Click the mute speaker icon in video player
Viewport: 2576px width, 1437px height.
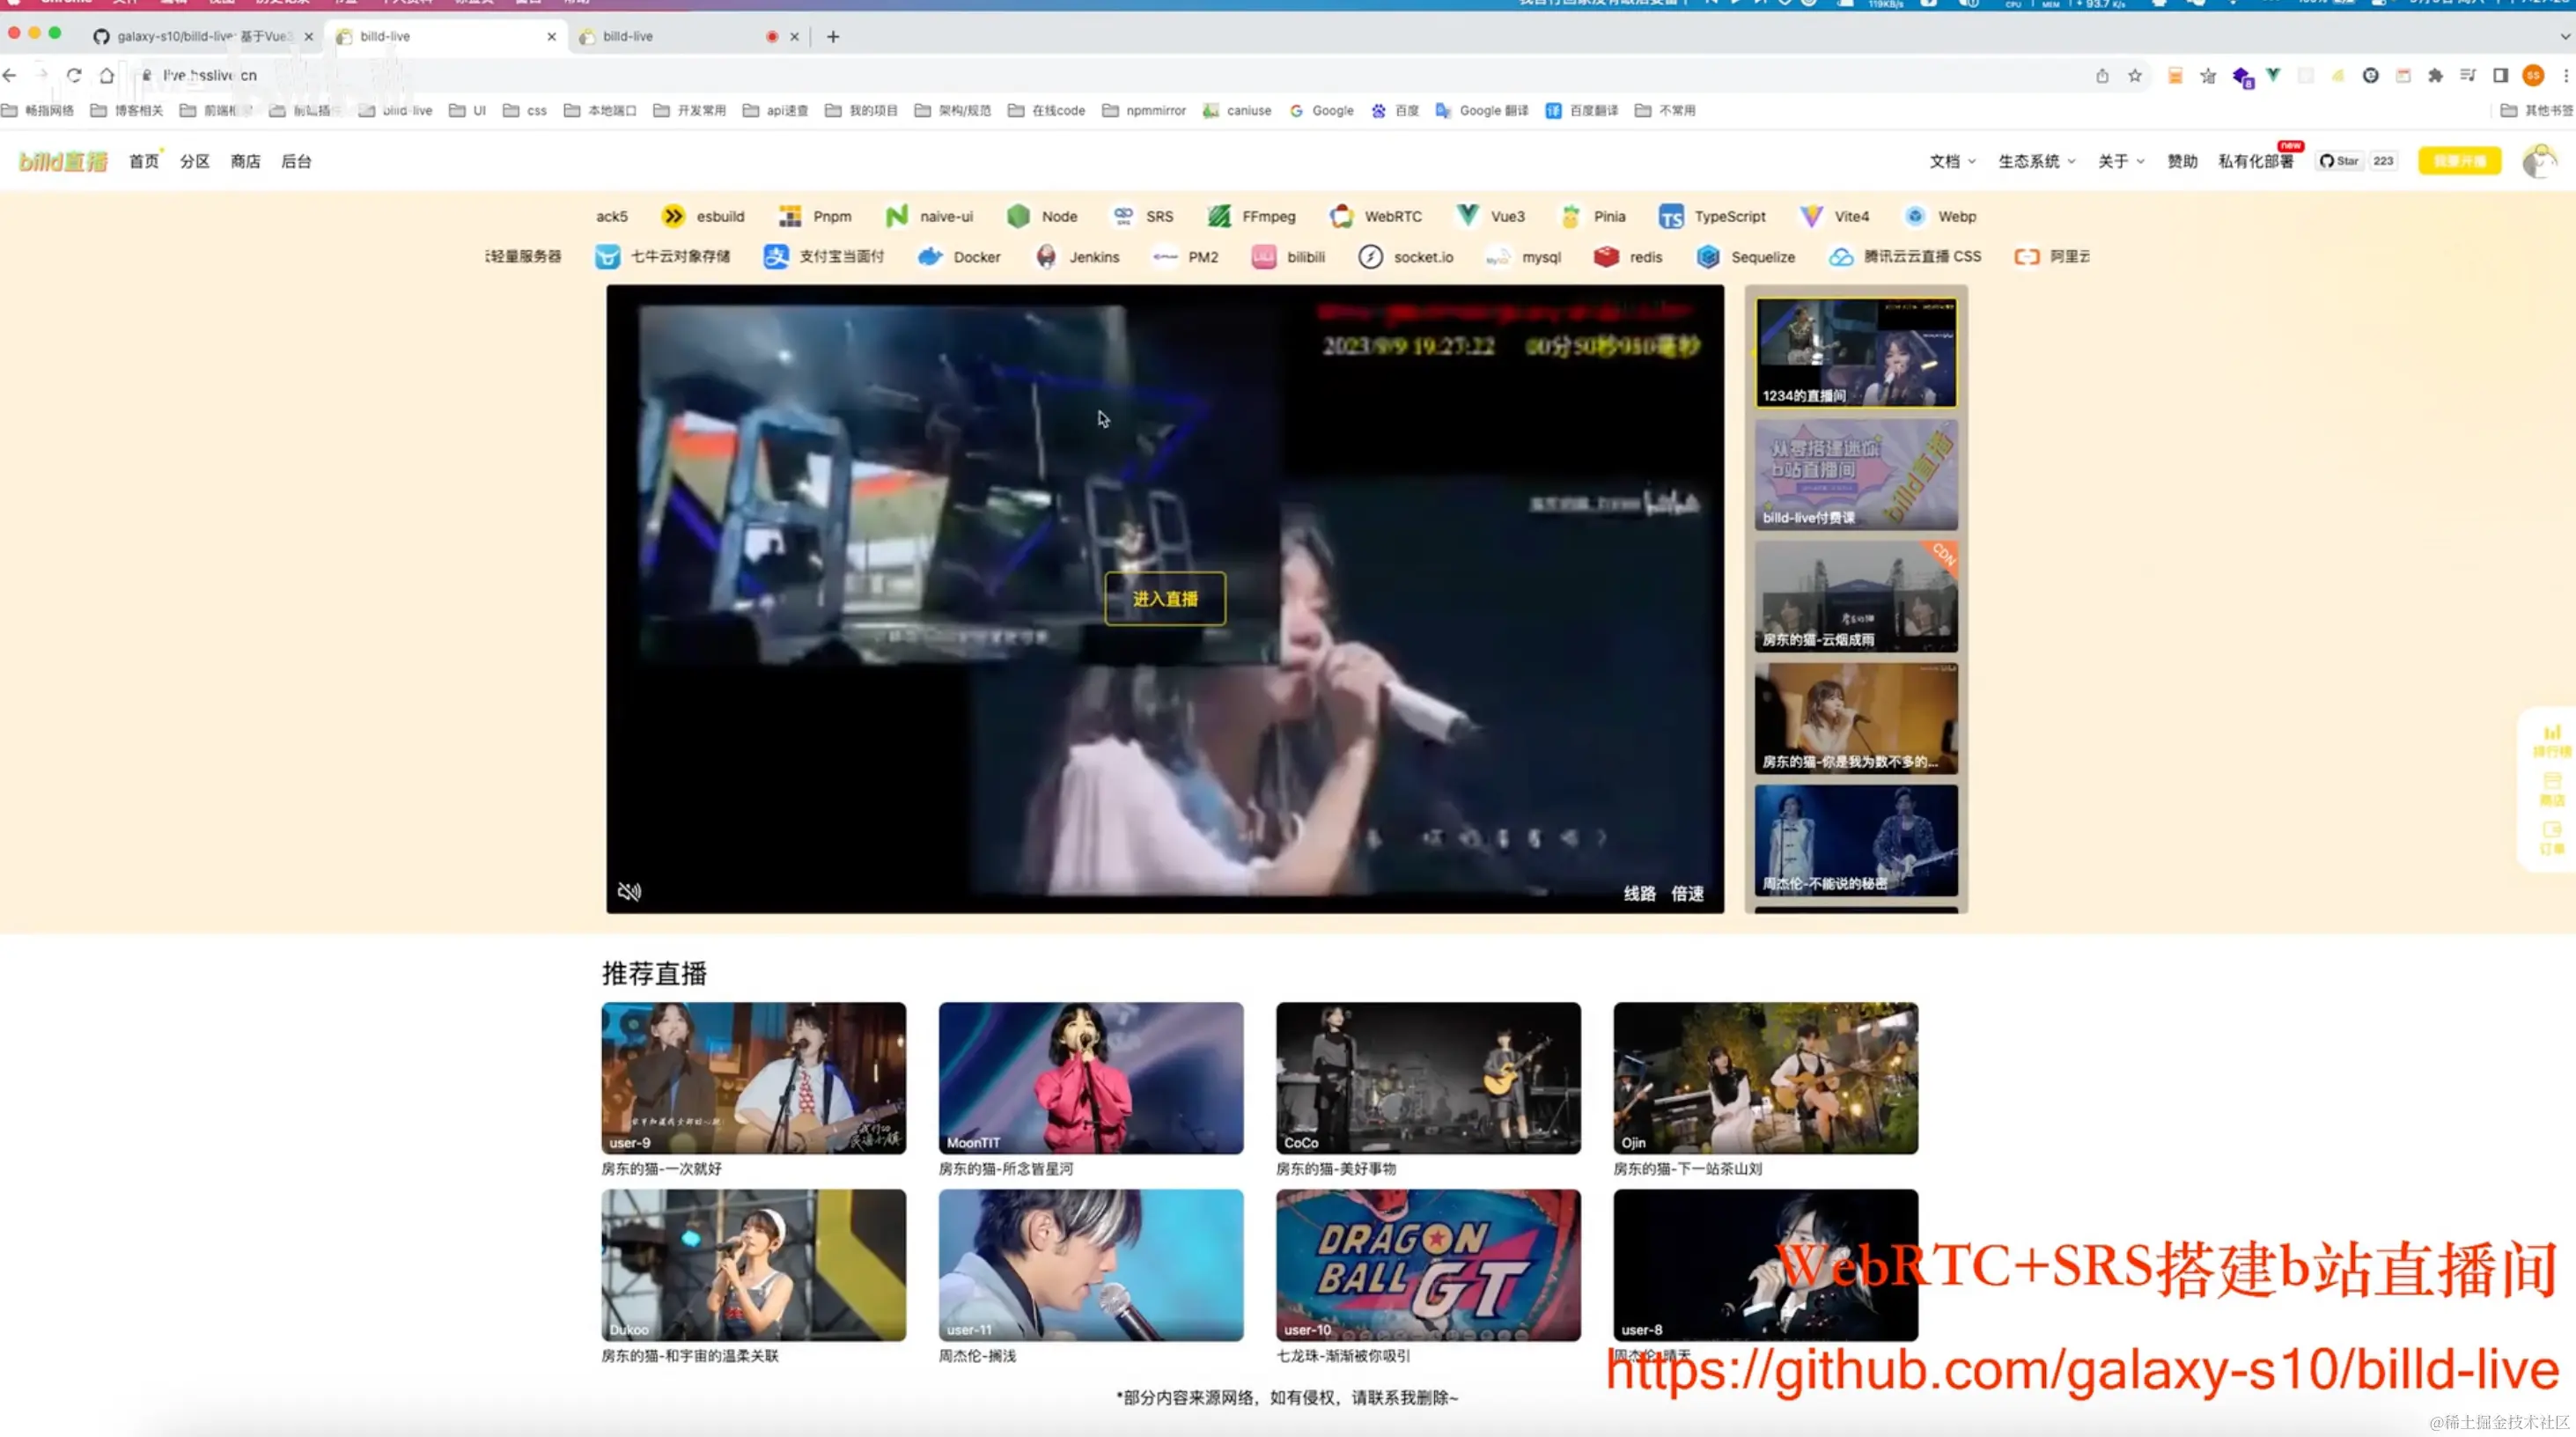click(x=629, y=891)
